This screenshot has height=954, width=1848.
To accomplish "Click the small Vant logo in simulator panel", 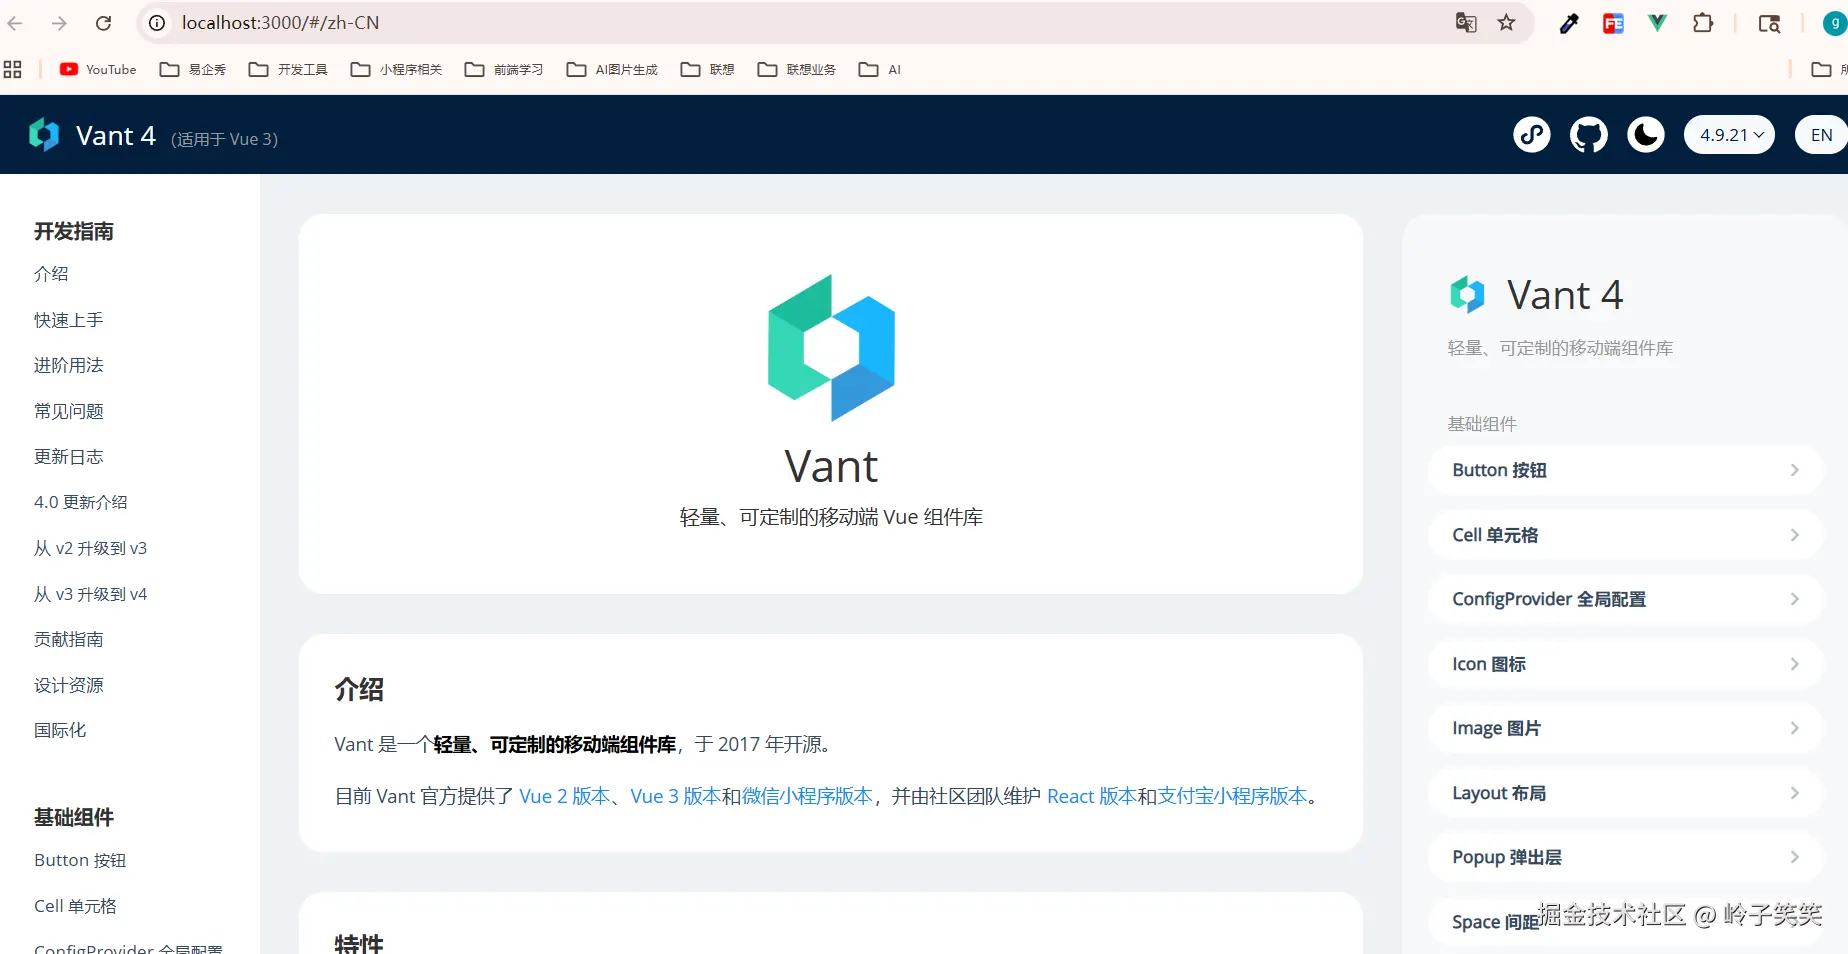I will click(x=1467, y=294).
